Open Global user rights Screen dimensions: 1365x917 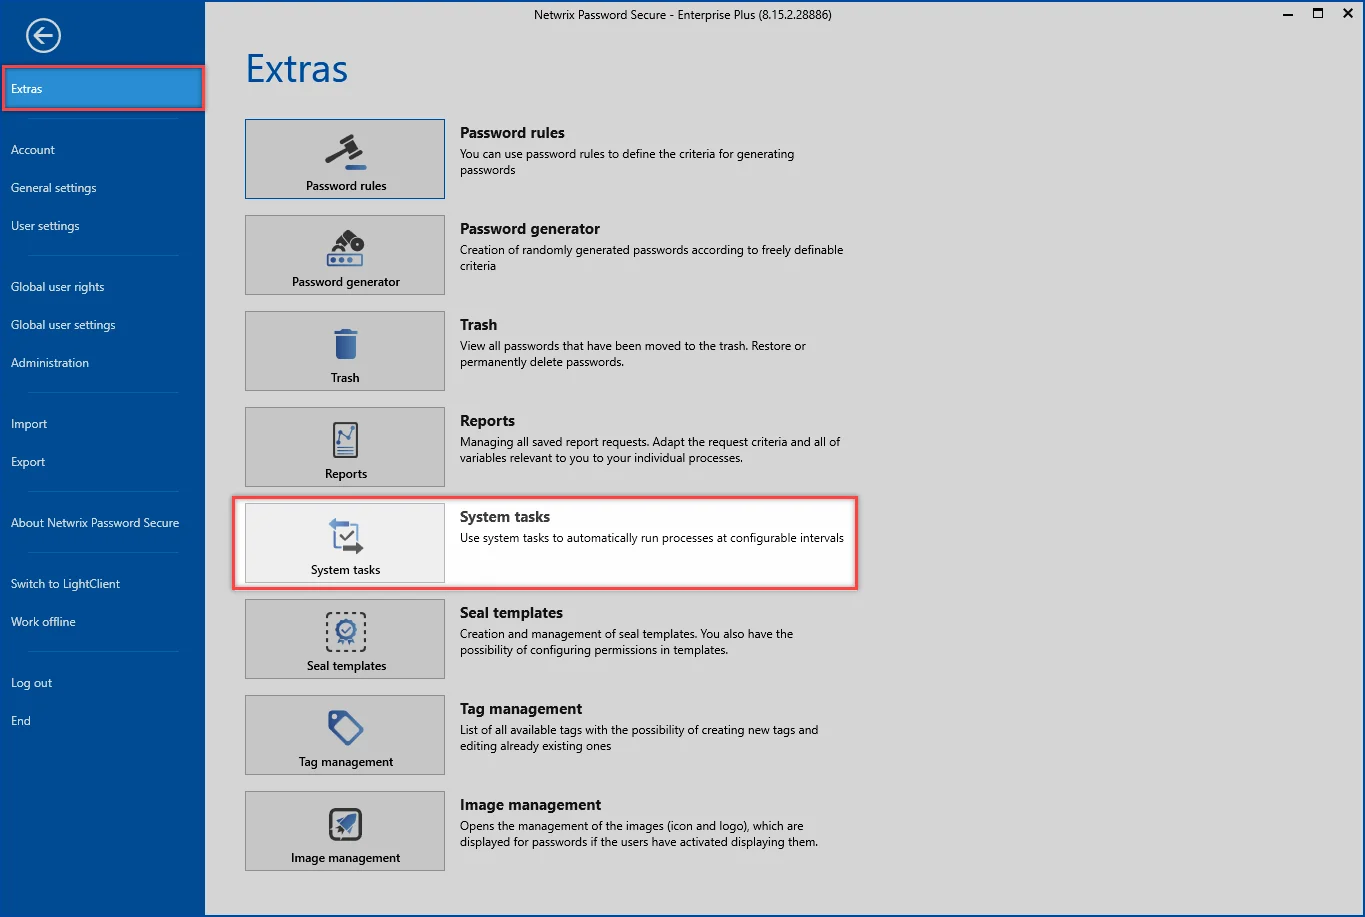coord(58,287)
